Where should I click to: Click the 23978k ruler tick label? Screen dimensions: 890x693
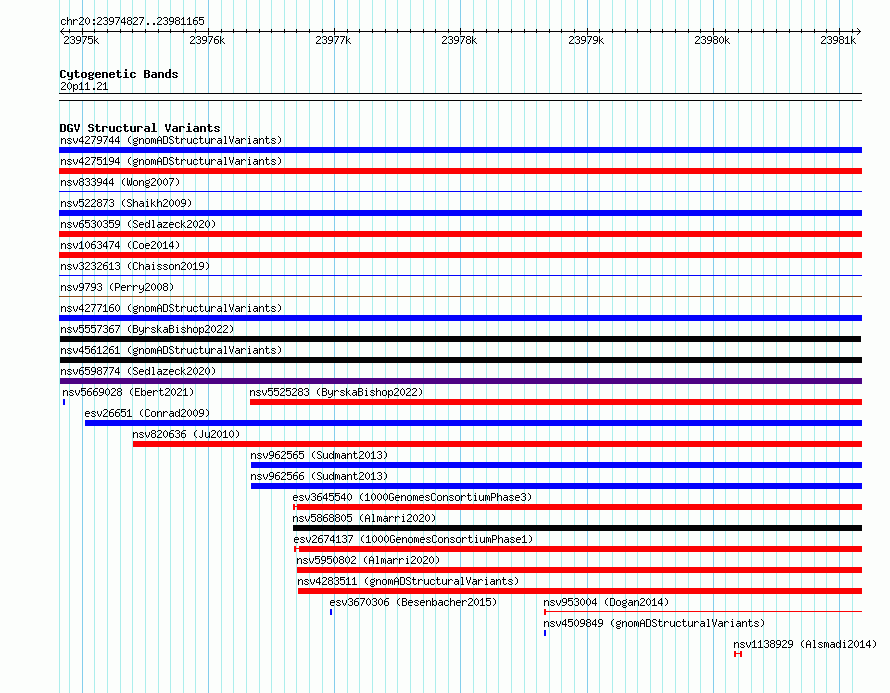[459, 40]
